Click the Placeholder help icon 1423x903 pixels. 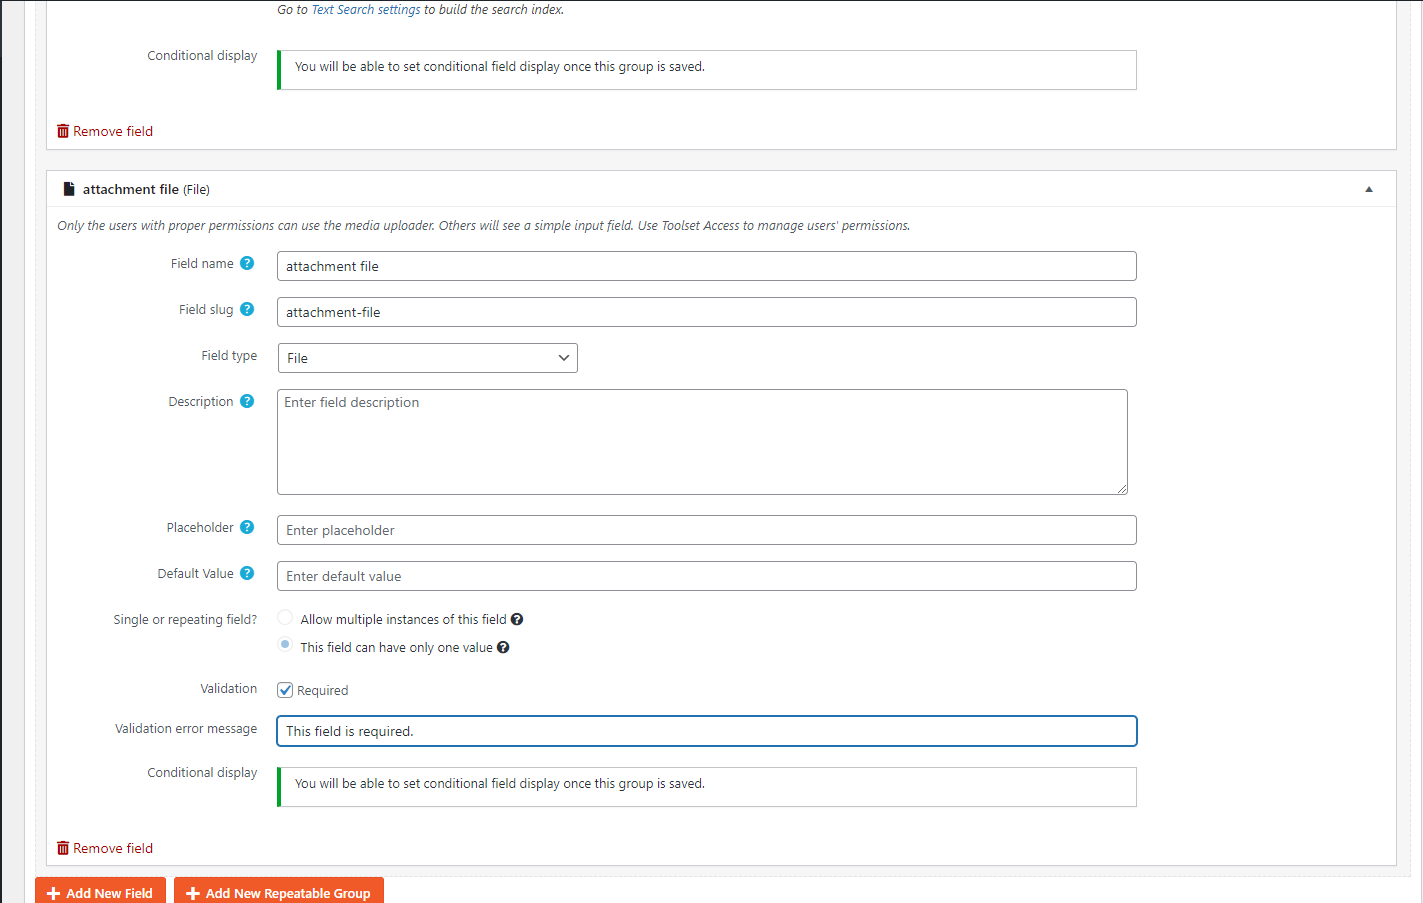(247, 527)
